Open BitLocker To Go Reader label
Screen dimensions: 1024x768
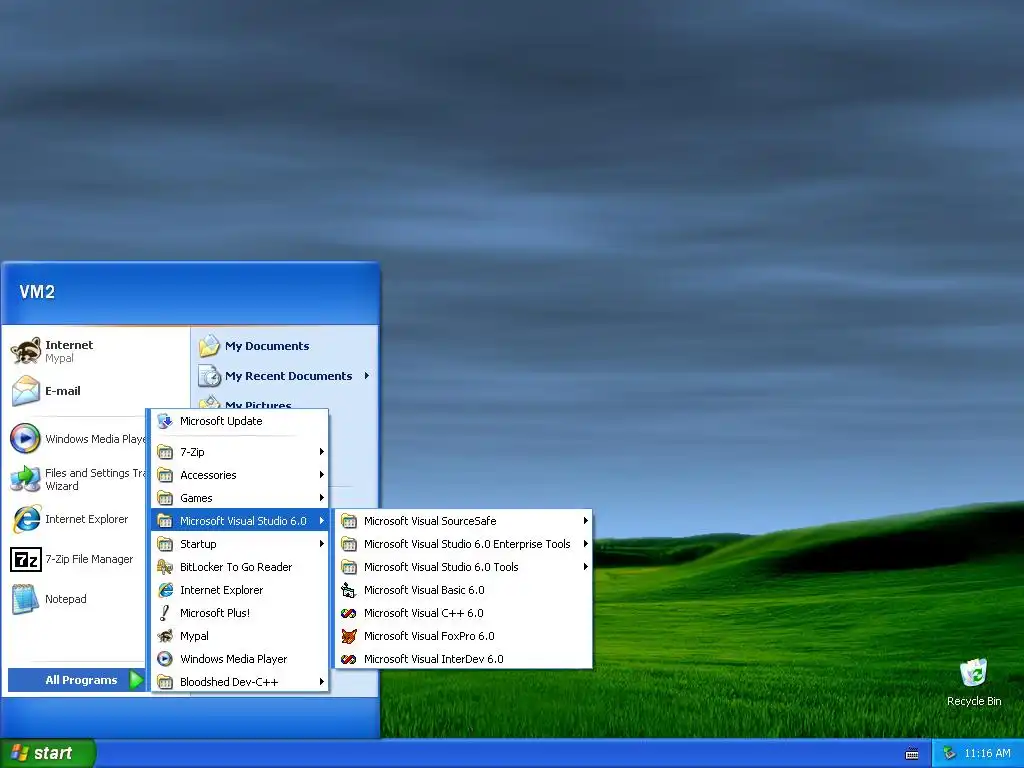pyautogui.click(x=236, y=567)
